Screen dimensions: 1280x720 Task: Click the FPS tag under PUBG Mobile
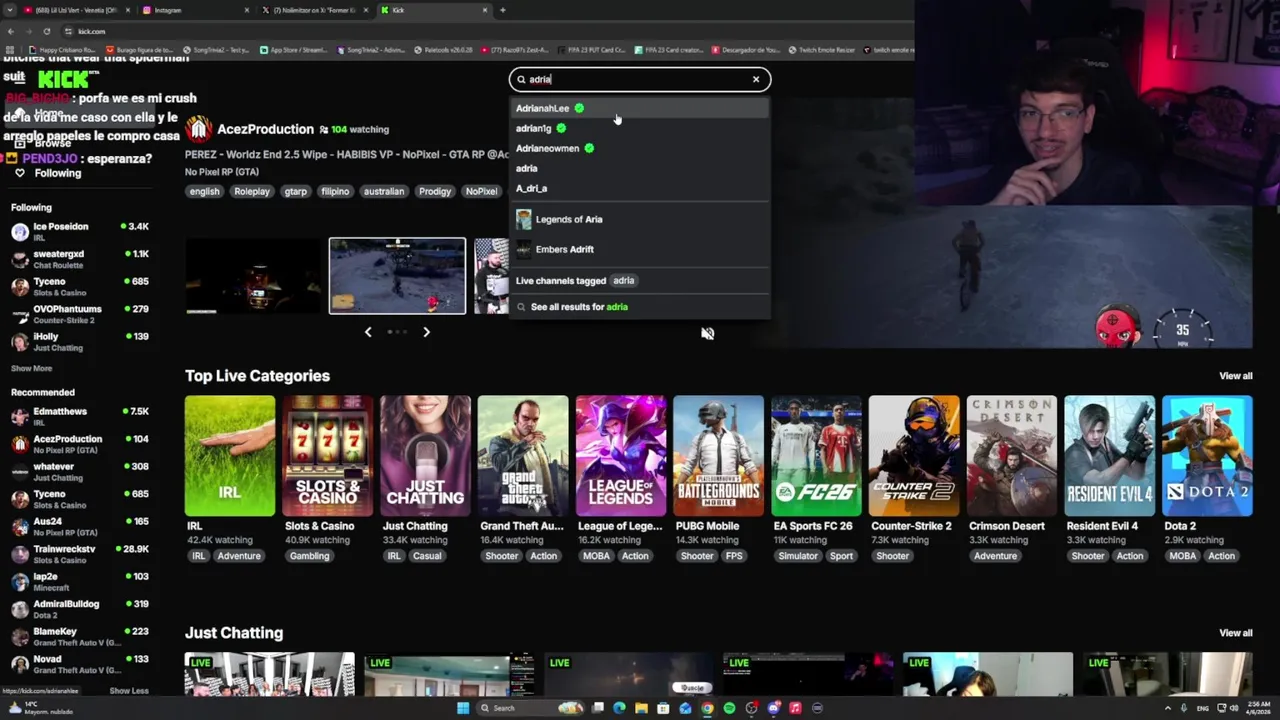tap(734, 556)
